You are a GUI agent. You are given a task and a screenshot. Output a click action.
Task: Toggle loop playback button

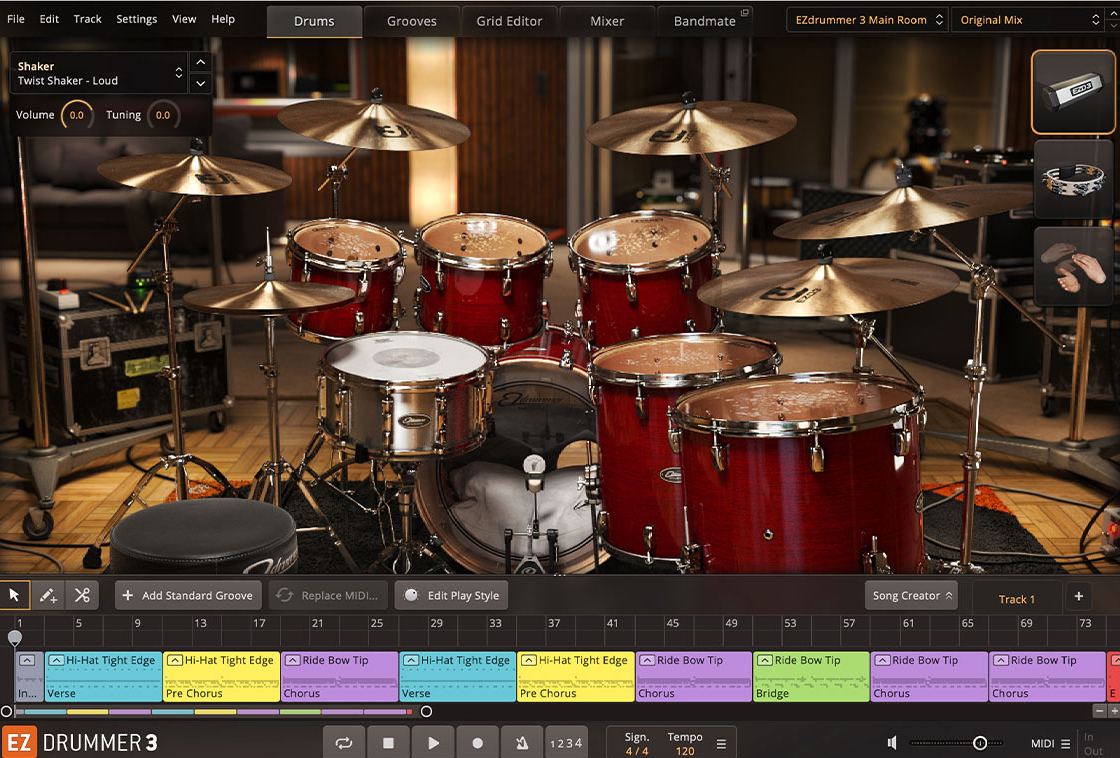344,743
